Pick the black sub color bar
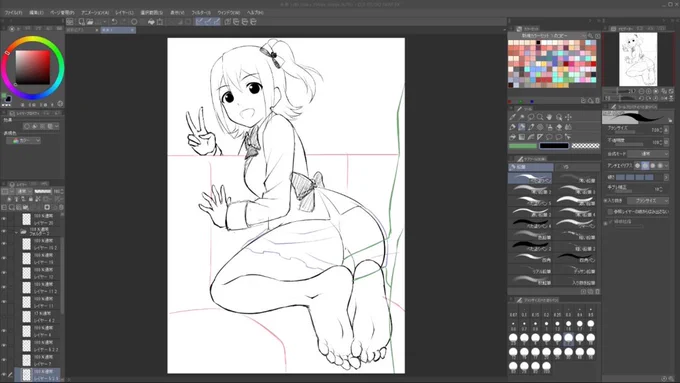Image resolution: width=680 pixels, height=383 pixels. (x=554, y=146)
